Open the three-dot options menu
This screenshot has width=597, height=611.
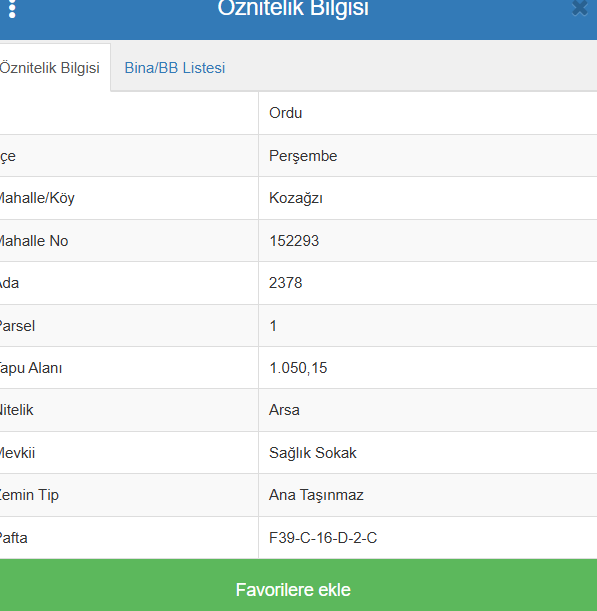(x=12, y=9)
